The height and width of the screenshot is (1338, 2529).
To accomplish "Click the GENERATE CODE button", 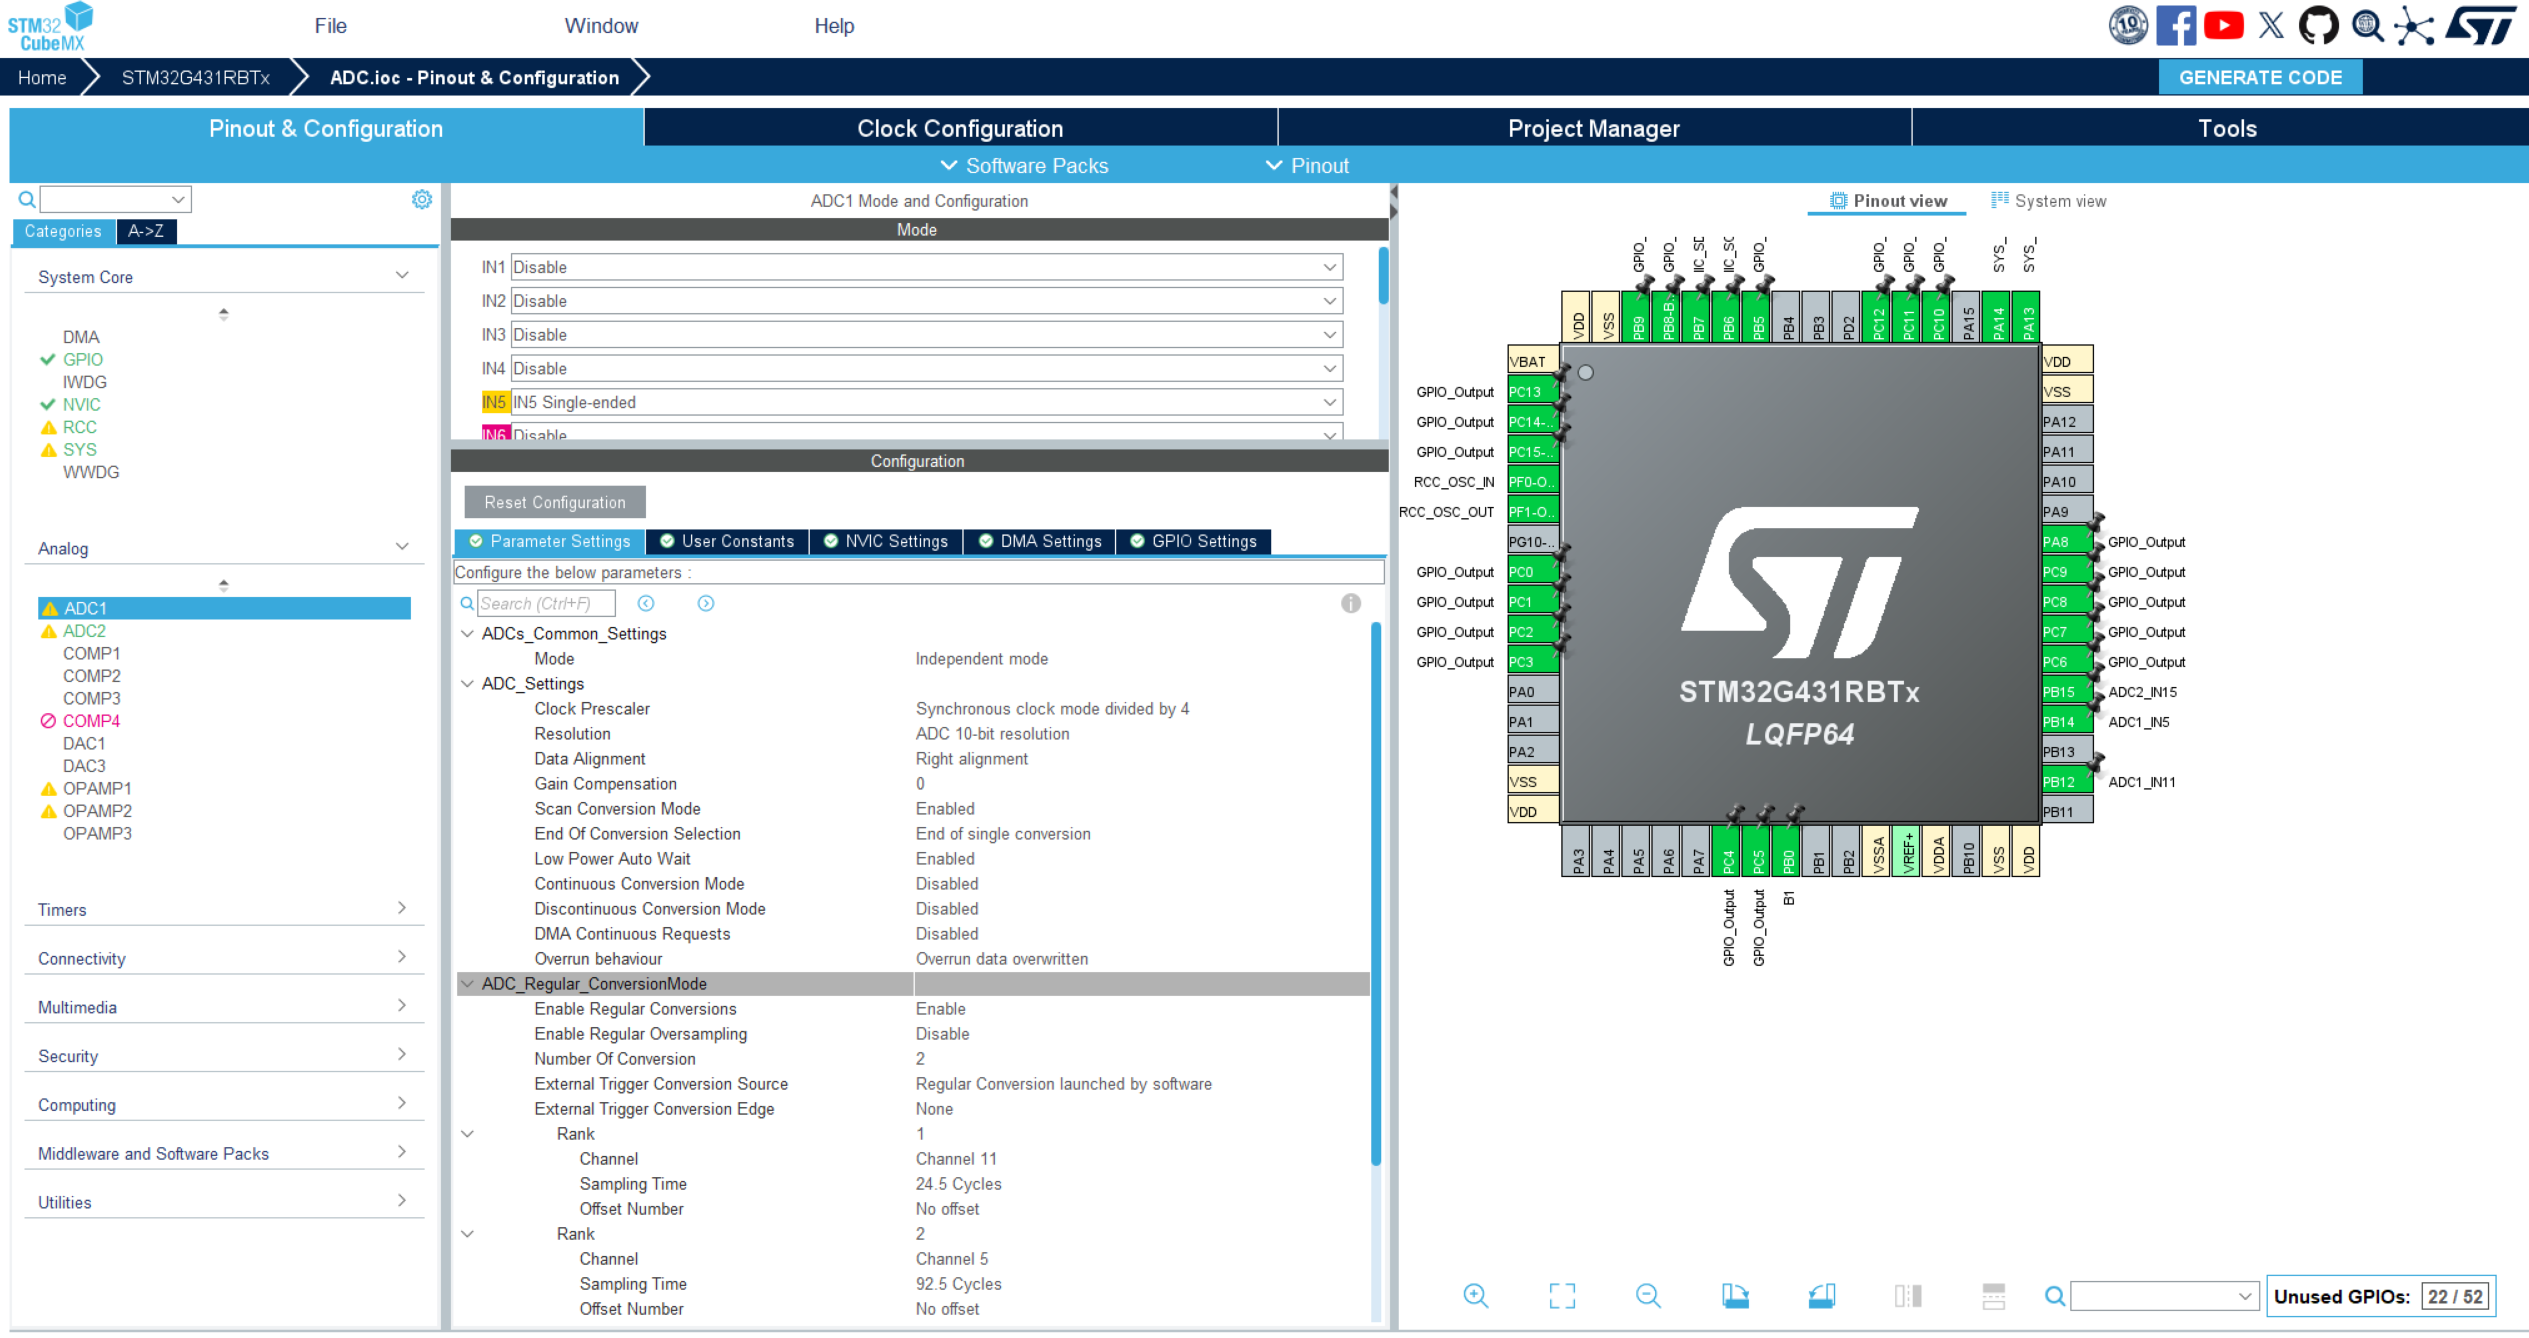I will pyautogui.click(x=2259, y=77).
